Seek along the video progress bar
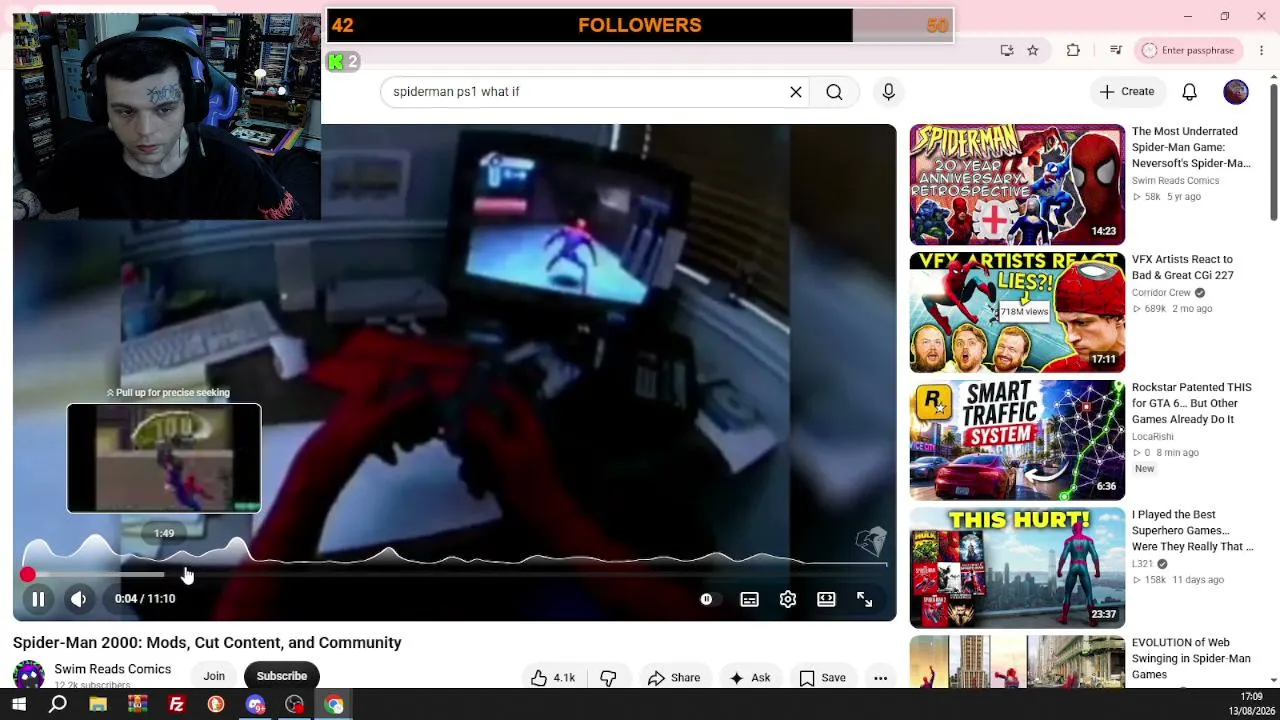Screen dimensions: 1280x720 pos(455,575)
